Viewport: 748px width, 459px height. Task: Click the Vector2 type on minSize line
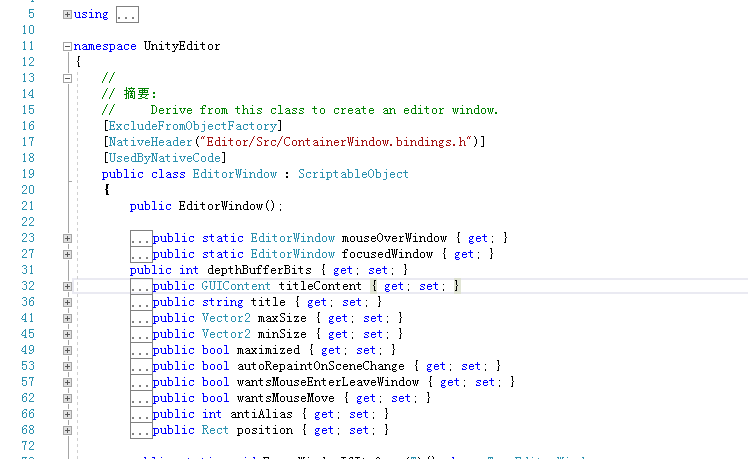(226, 334)
